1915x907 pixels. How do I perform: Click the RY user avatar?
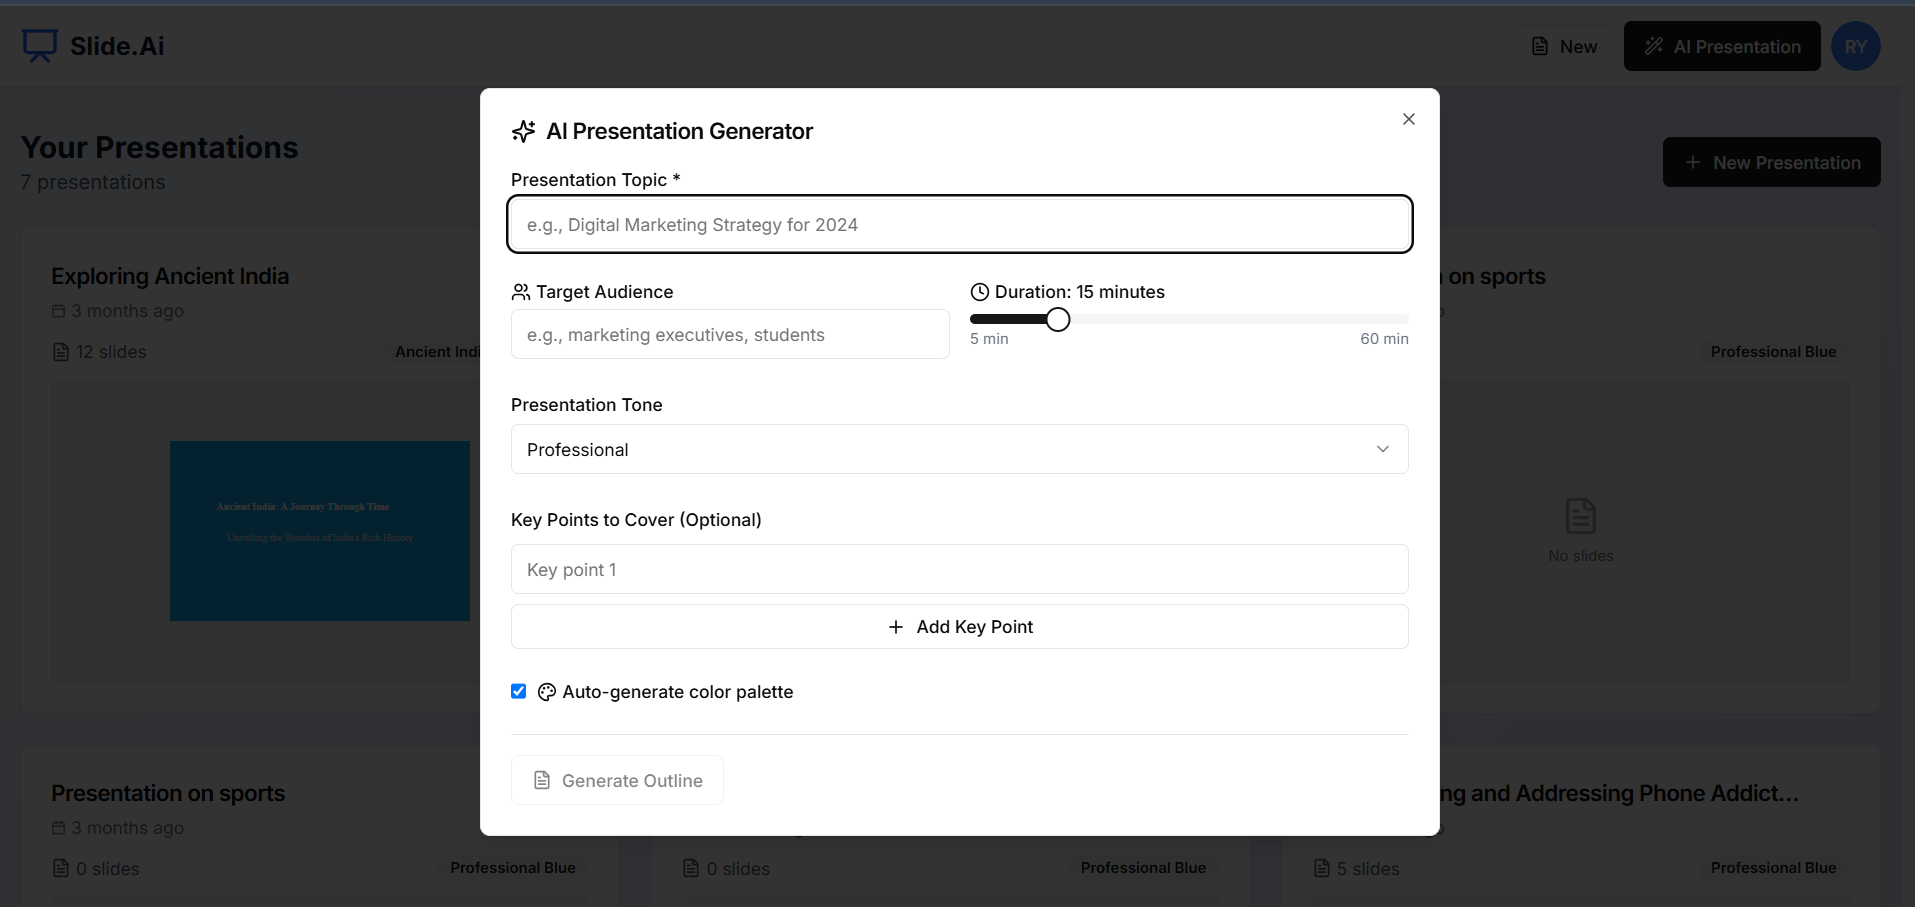point(1855,47)
